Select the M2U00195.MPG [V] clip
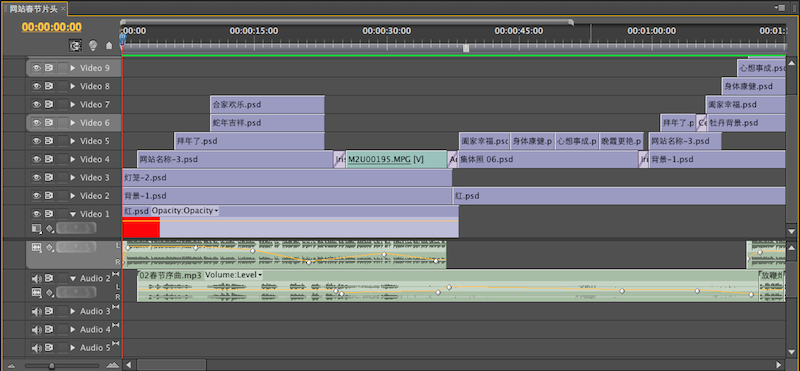Image resolution: width=800 pixels, height=371 pixels. point(396,159)
